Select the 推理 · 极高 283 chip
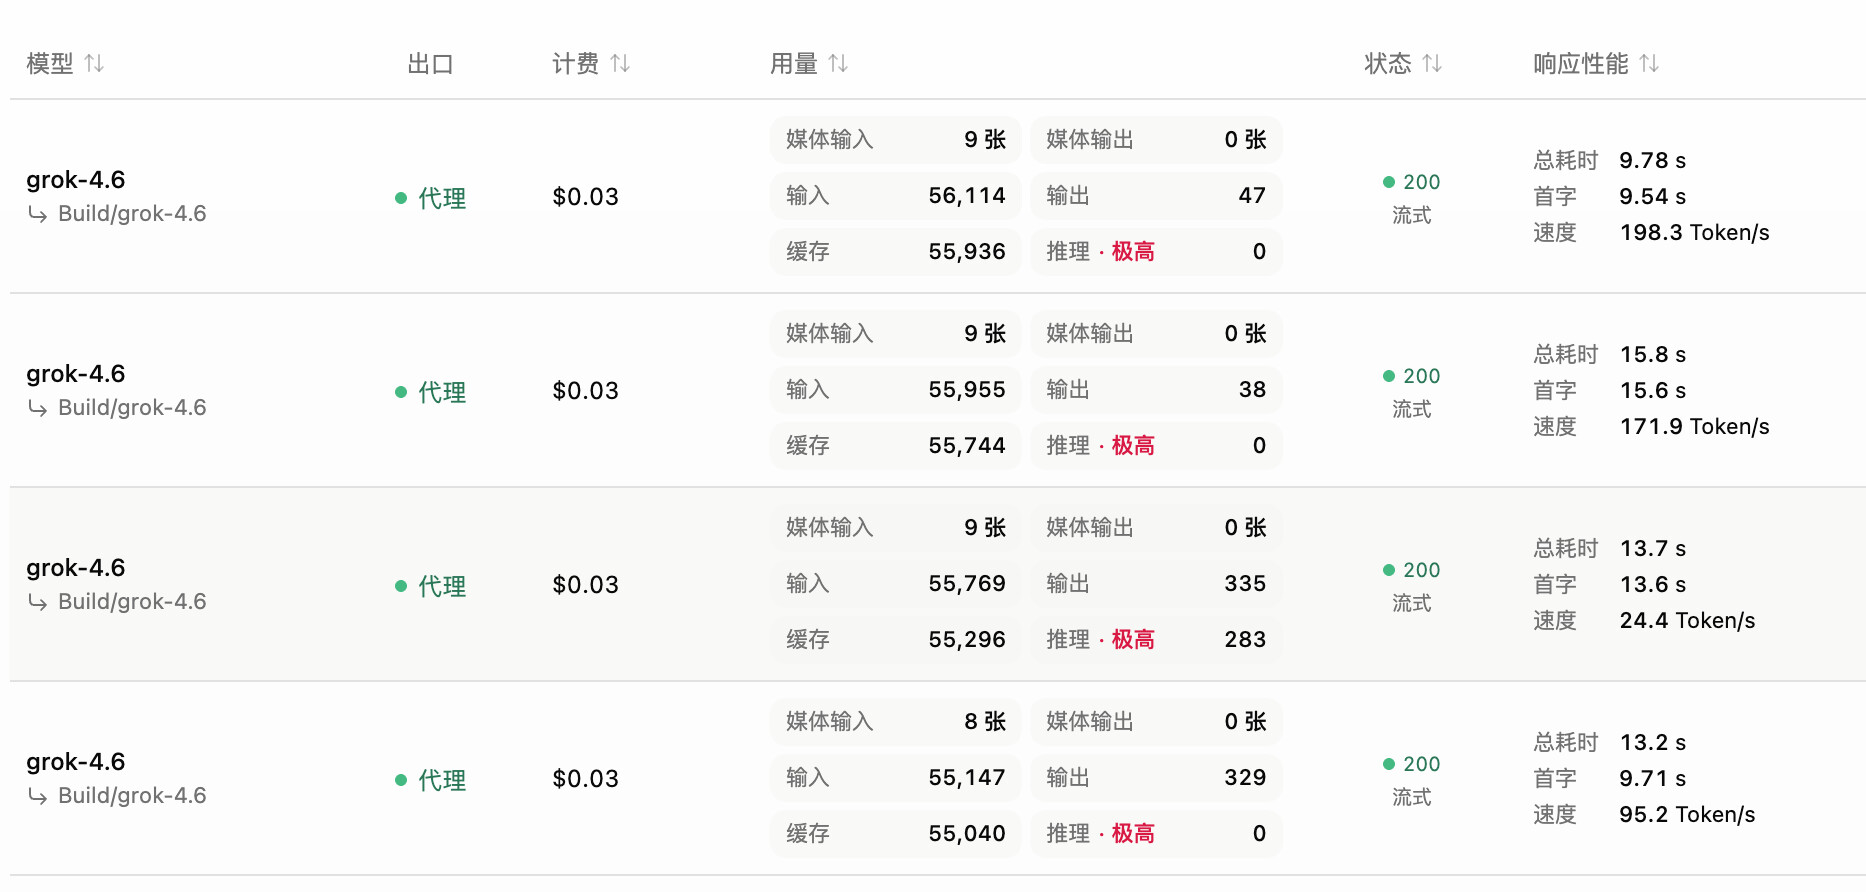Viewport: 1866px width, 892px height. click(1156, 640)
